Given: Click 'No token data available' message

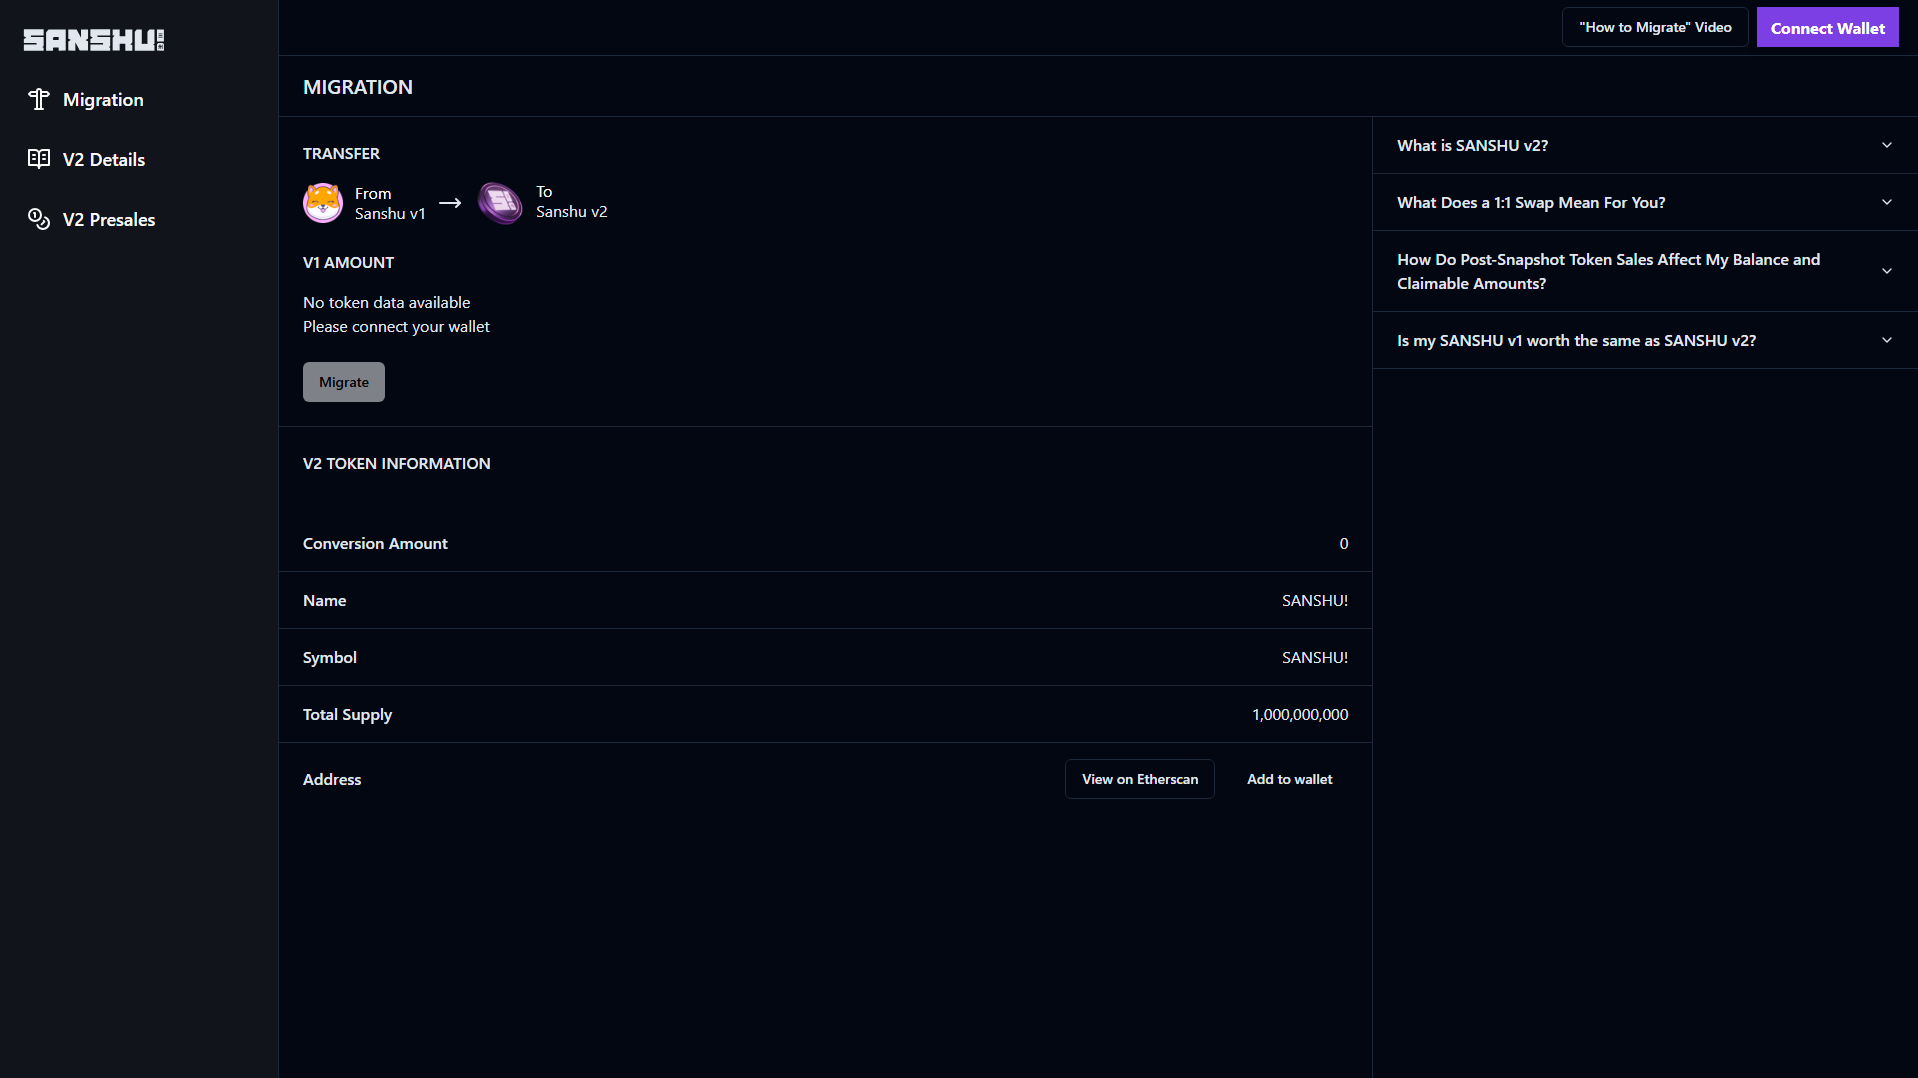Looking at the screenshot, I should tap(386, 302).
